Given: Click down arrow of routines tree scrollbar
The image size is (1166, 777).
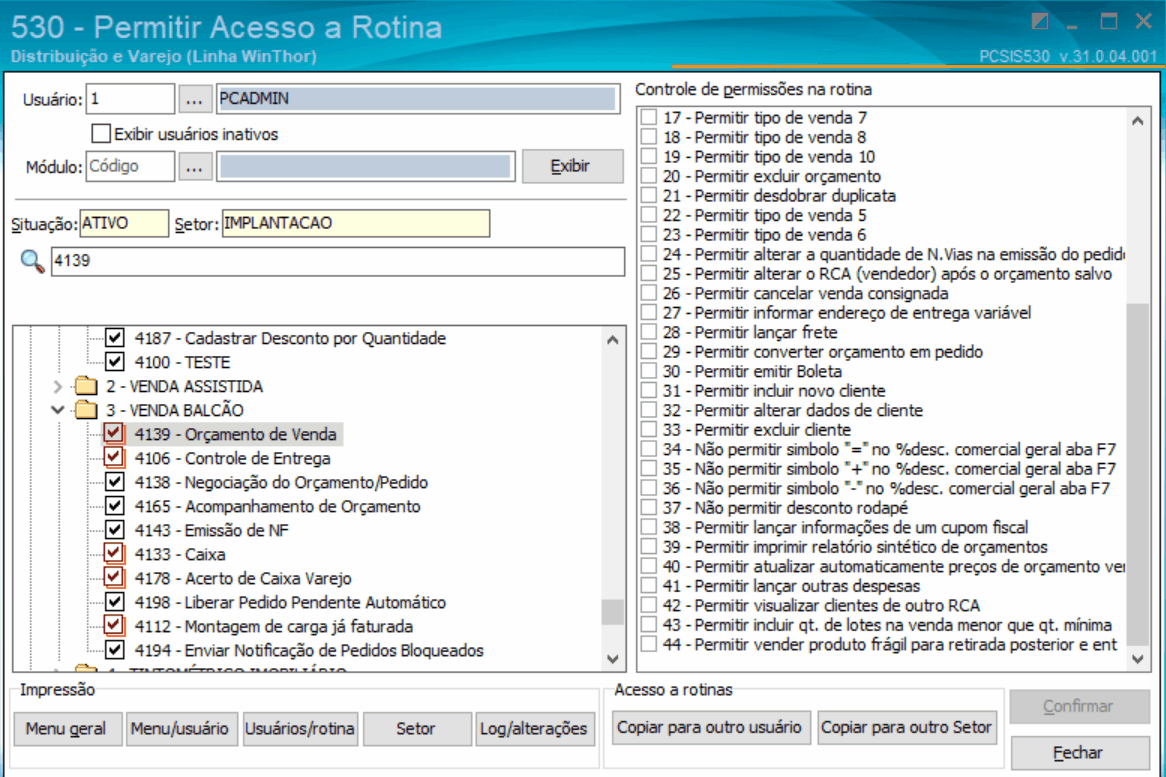Looking at the screenshot, I should [613, 658].
